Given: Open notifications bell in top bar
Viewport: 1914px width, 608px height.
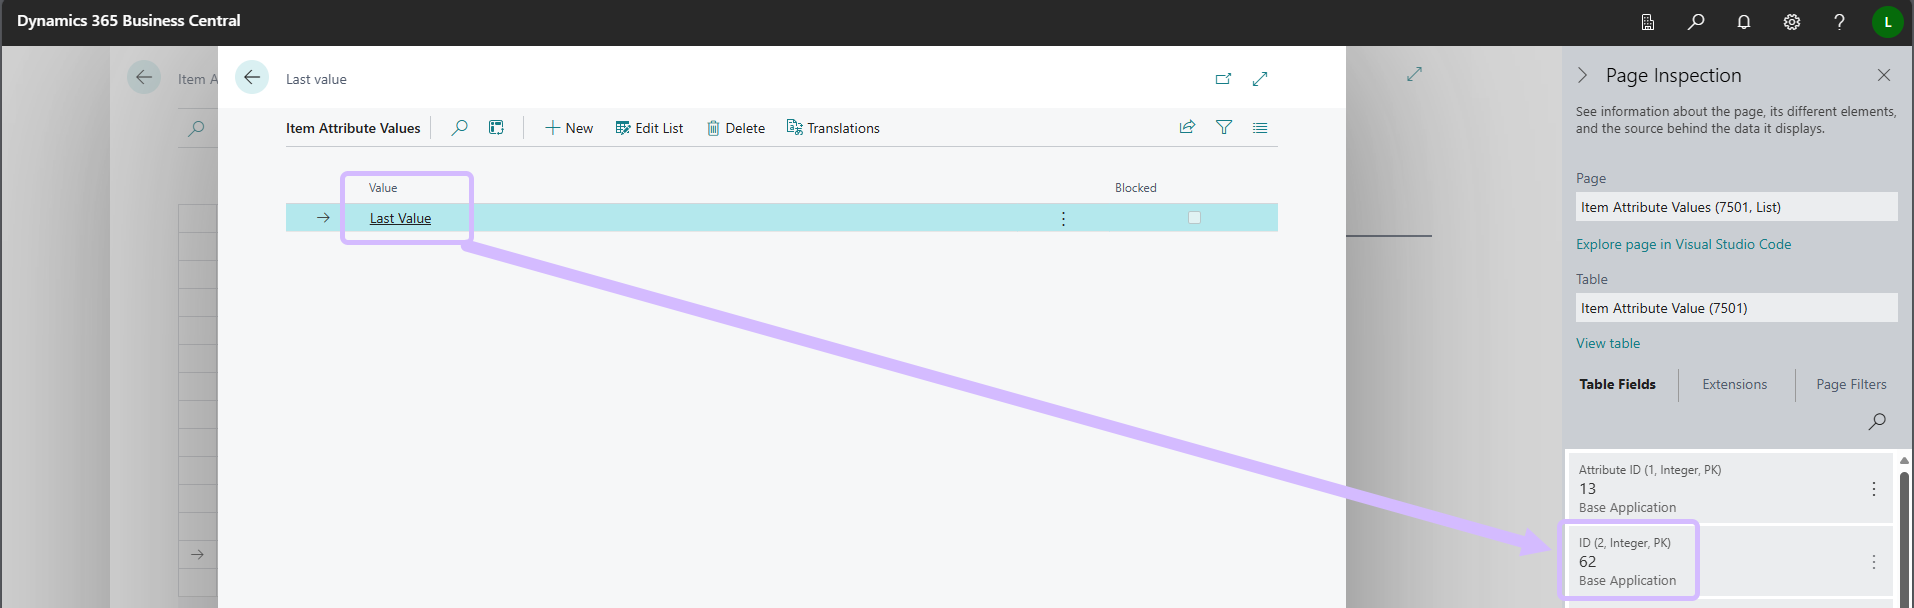Looking at the screenshot, I should [x=1744, y=22].
